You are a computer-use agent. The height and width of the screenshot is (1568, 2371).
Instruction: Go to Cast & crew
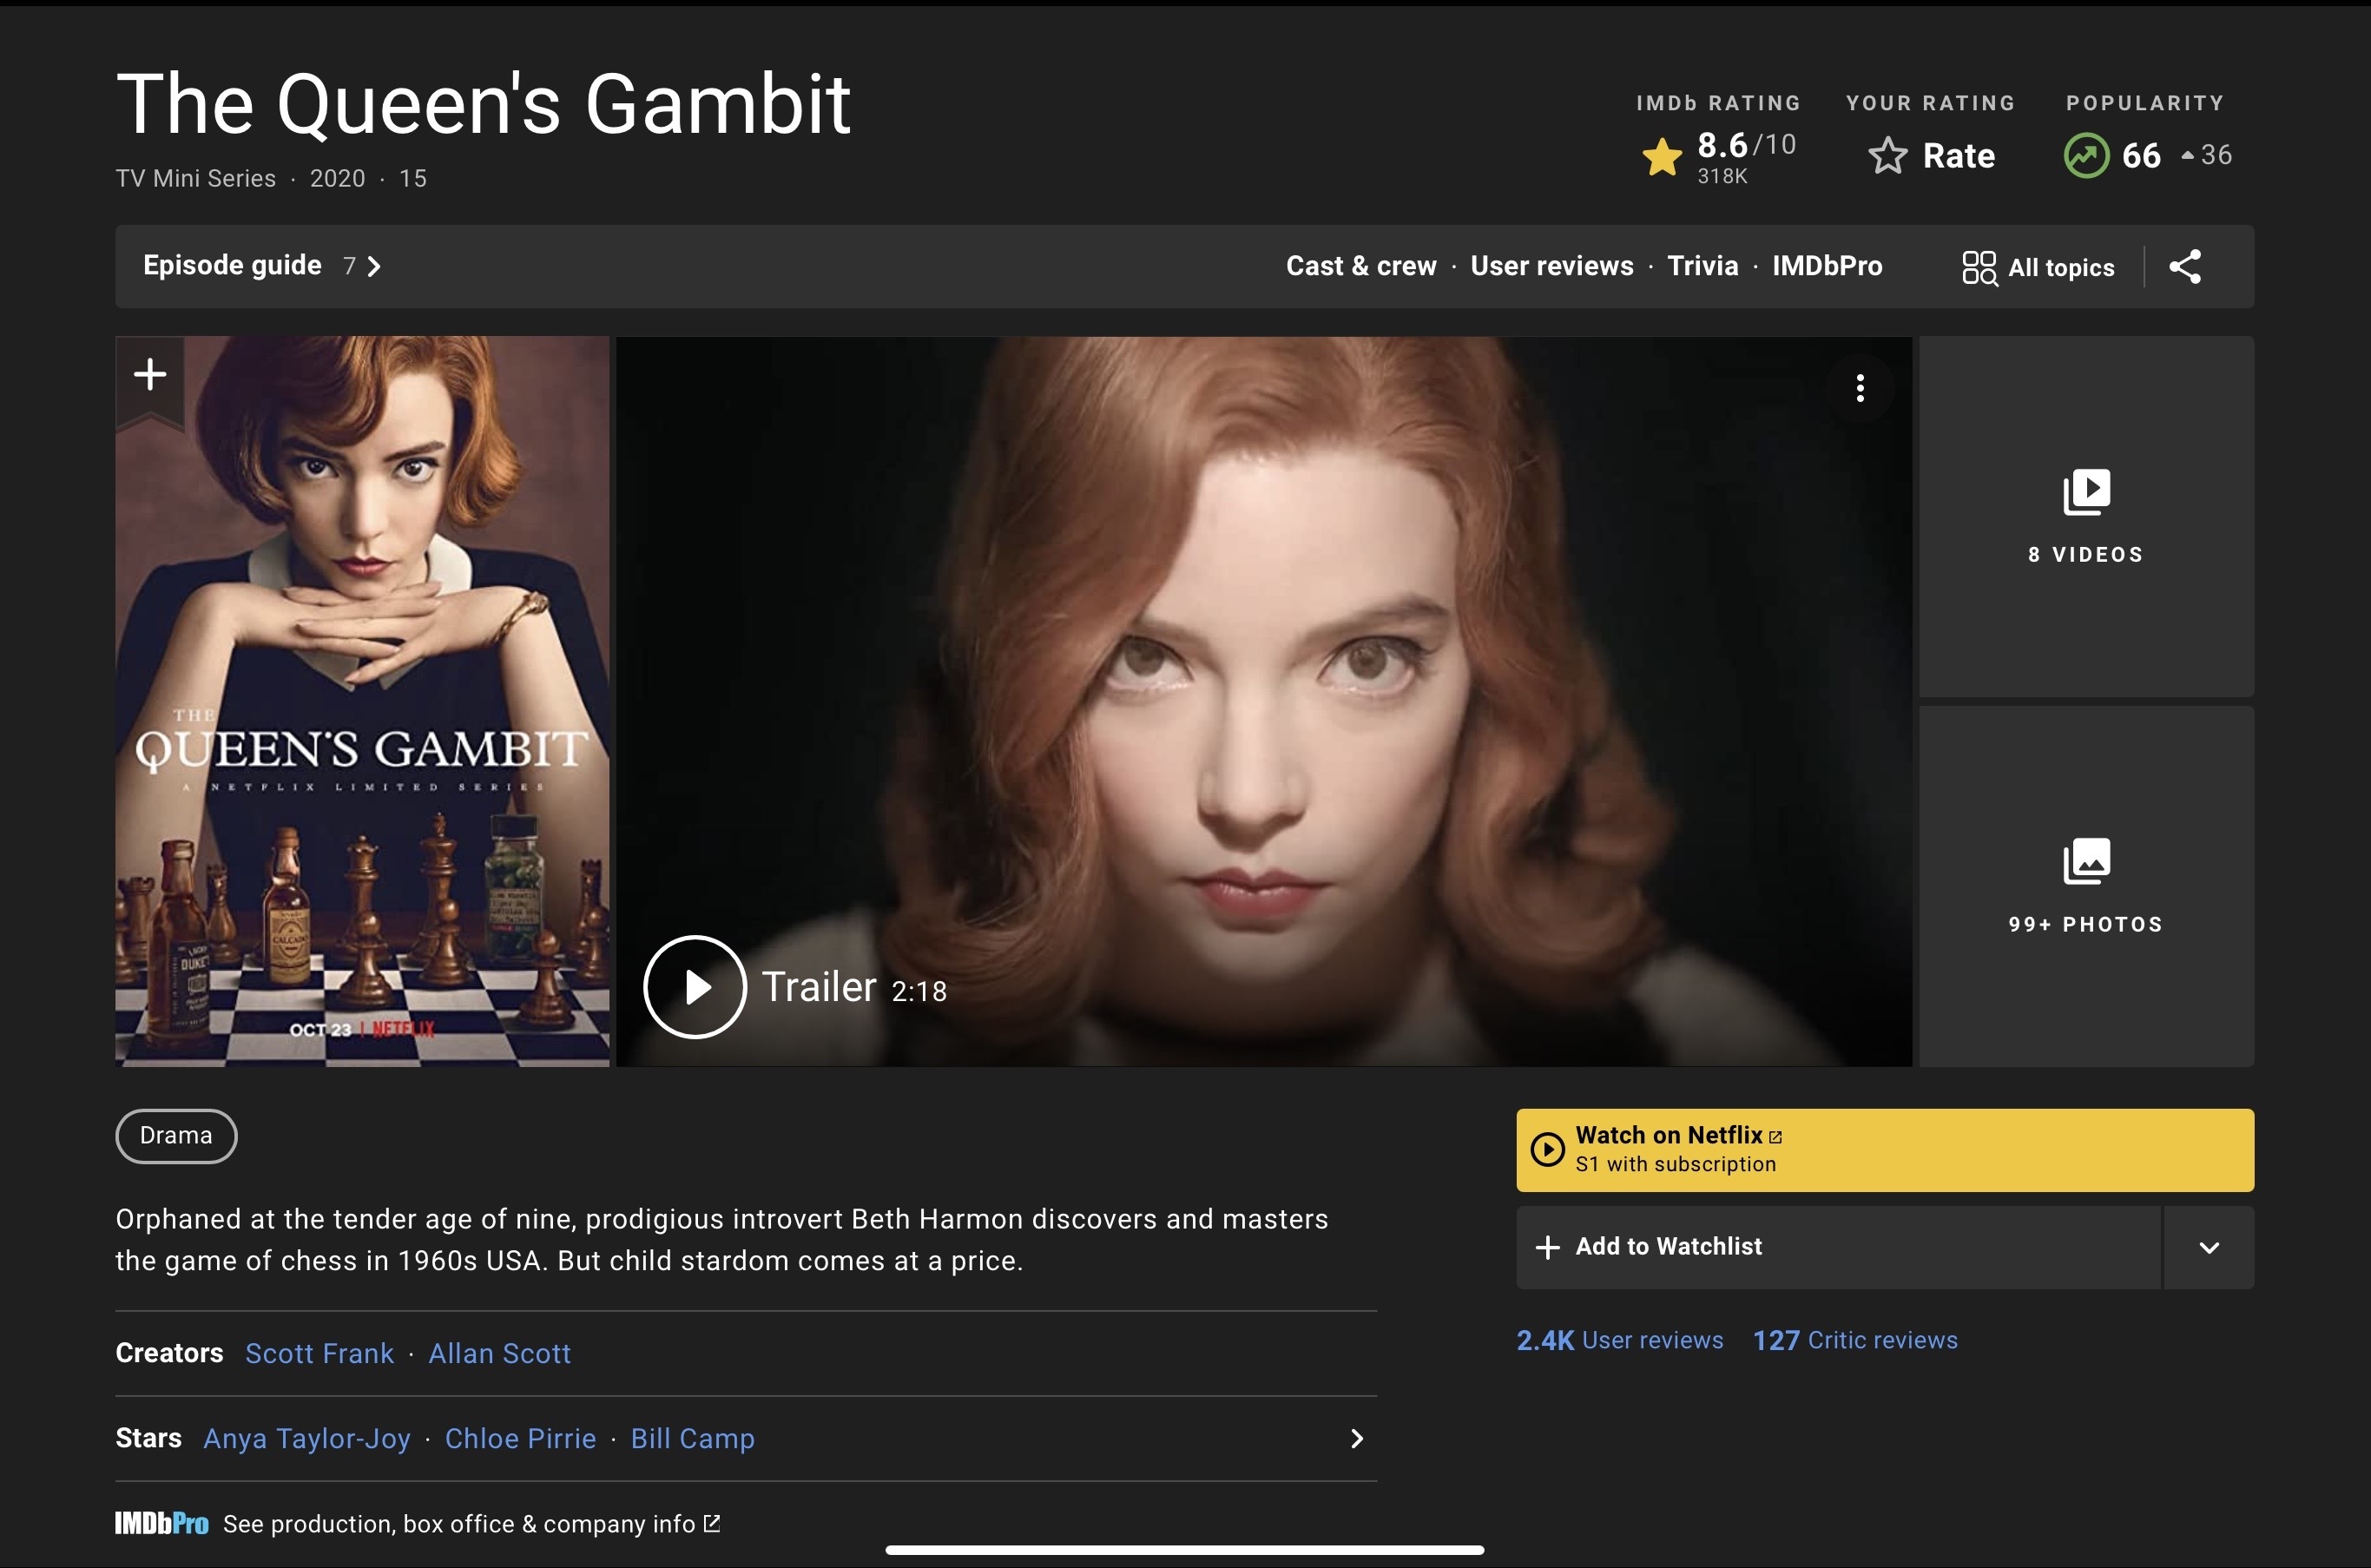click(x=1361, y=266)
